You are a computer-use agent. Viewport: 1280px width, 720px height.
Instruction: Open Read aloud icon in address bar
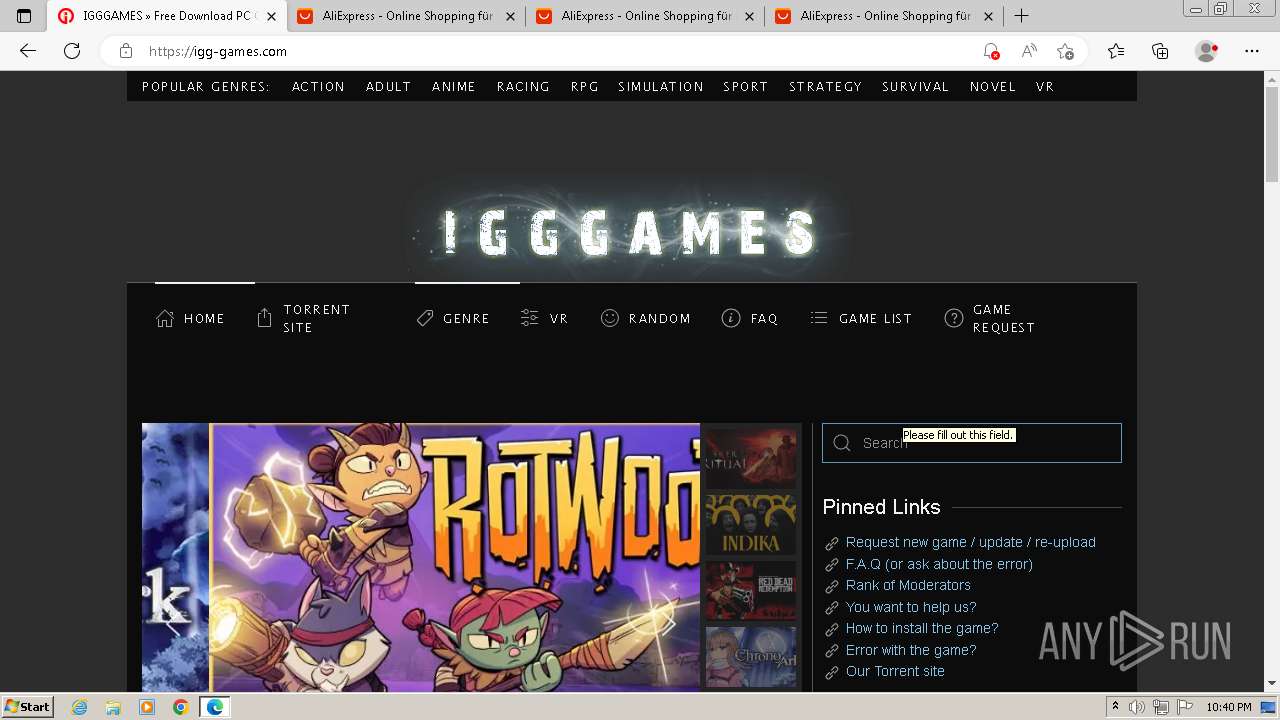(x=1028, y=51)
